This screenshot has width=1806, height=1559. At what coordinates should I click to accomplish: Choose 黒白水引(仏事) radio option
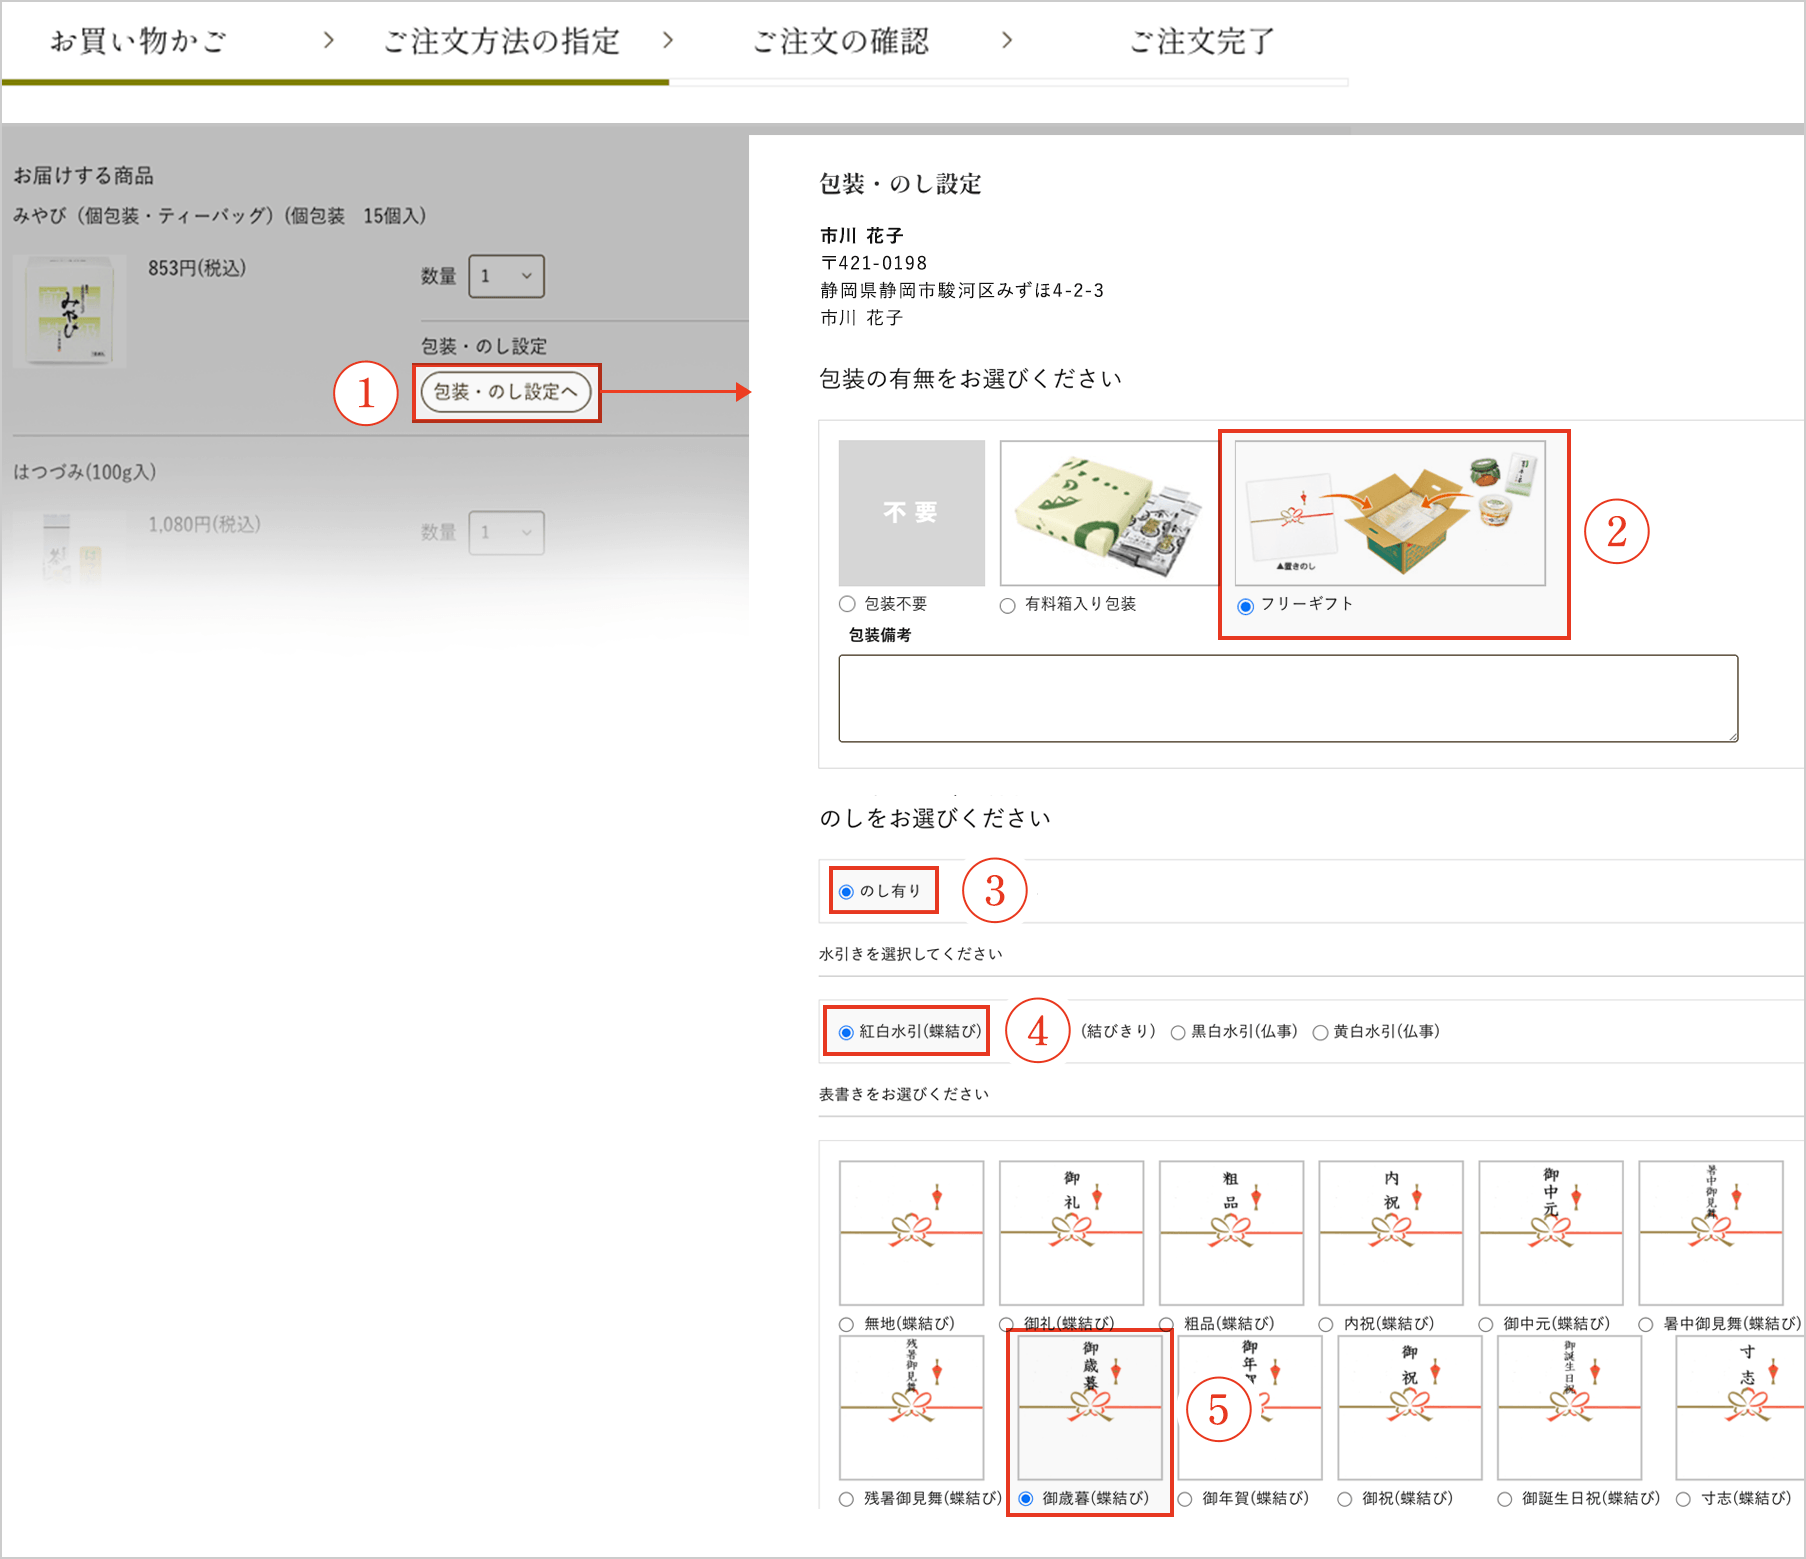click(1179, 1033)
